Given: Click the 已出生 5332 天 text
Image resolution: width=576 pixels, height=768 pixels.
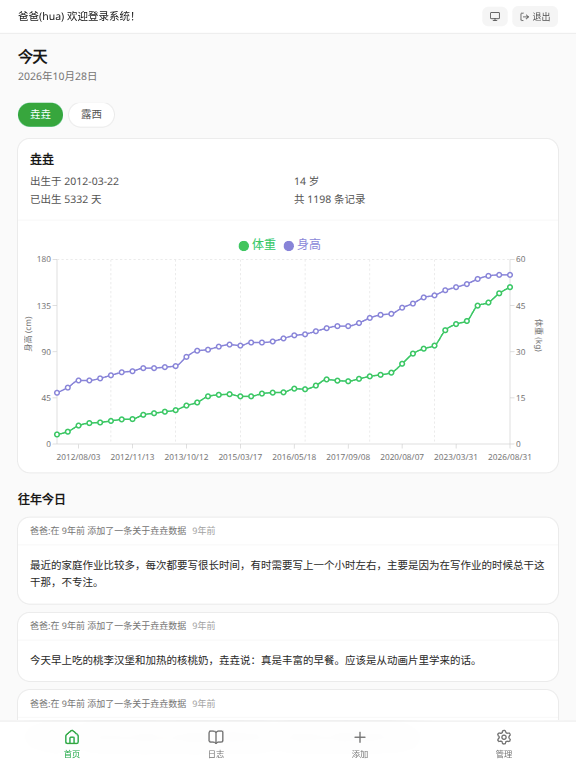Looking at the screenshot, I should coord(66,199).
